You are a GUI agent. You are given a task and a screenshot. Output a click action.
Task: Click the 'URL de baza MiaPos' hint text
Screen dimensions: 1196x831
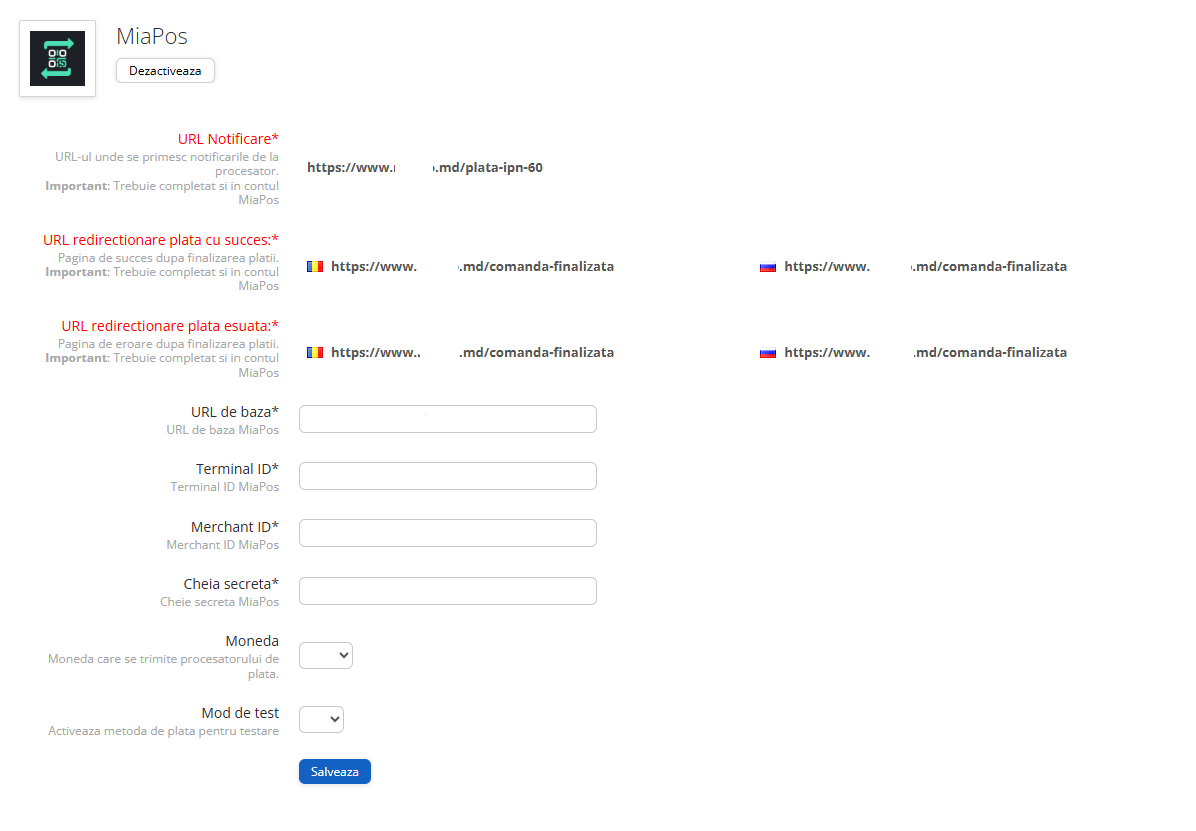[223, 430]
